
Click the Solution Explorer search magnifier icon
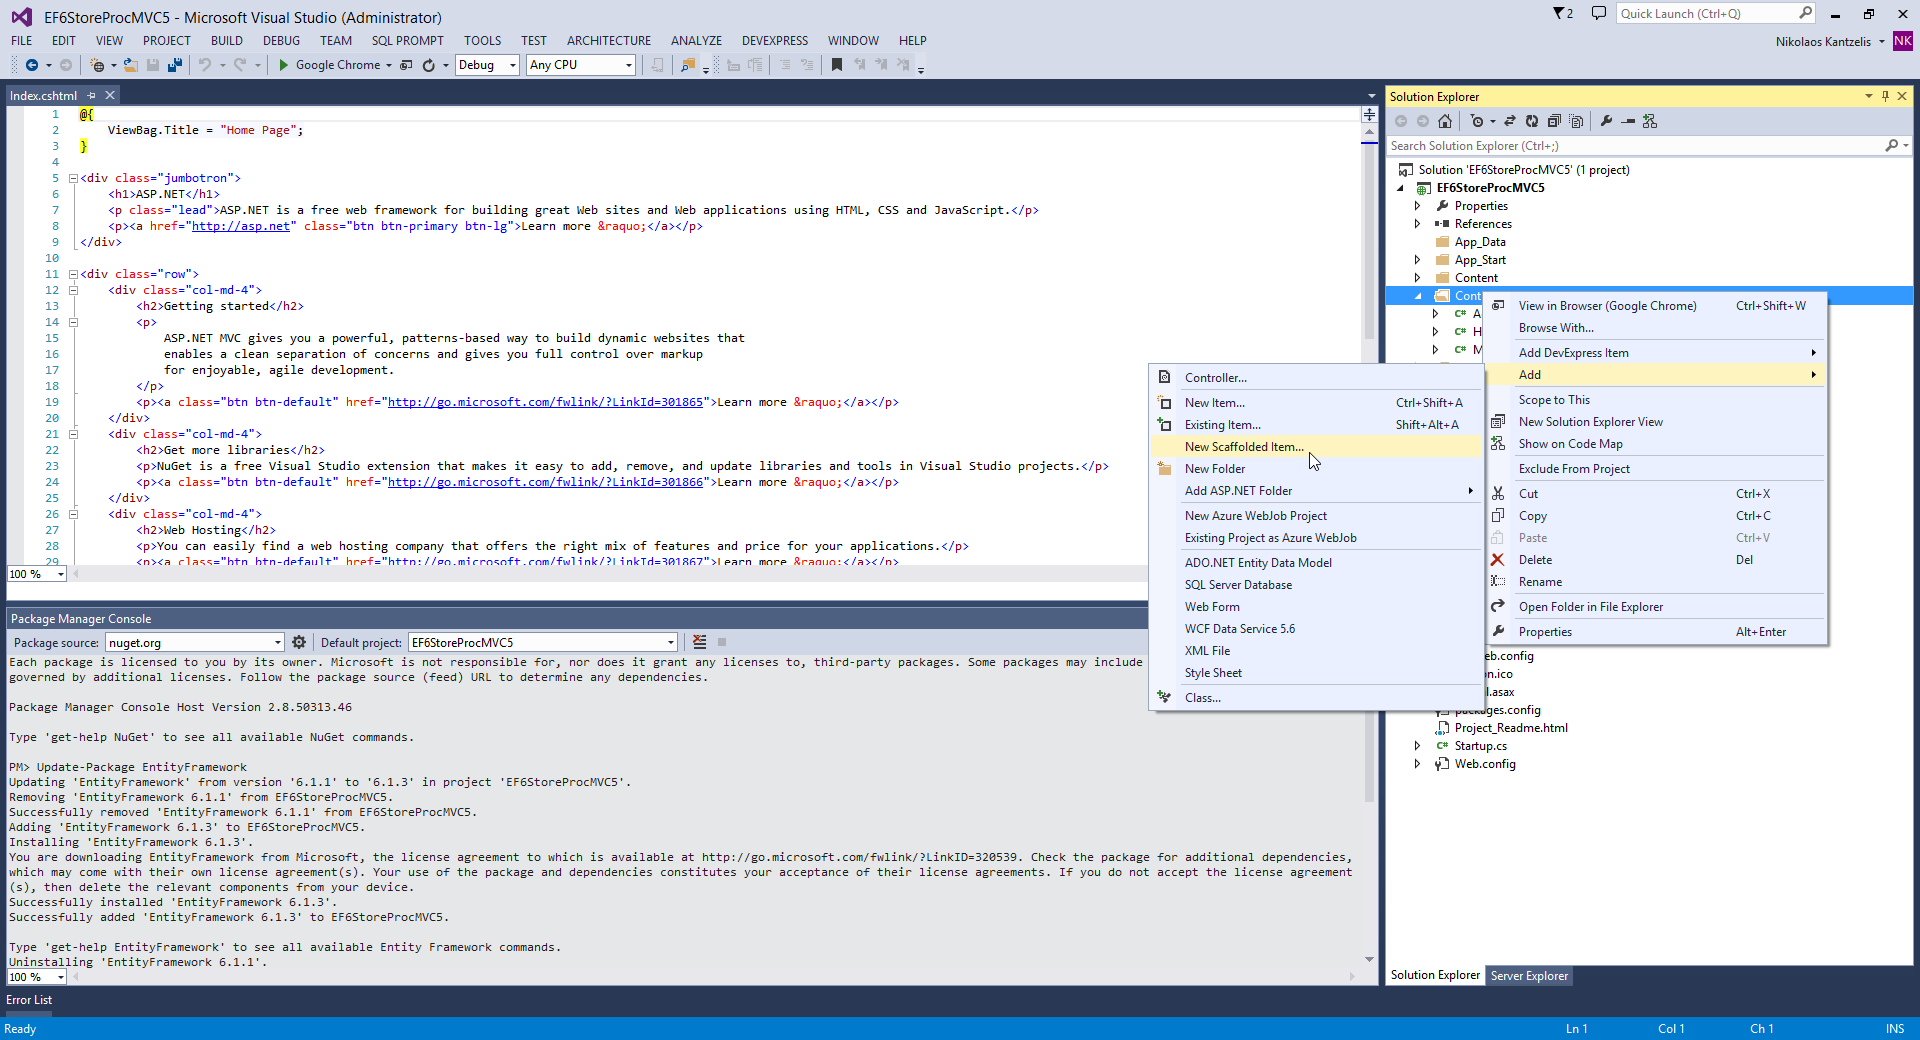point(1891,146)
